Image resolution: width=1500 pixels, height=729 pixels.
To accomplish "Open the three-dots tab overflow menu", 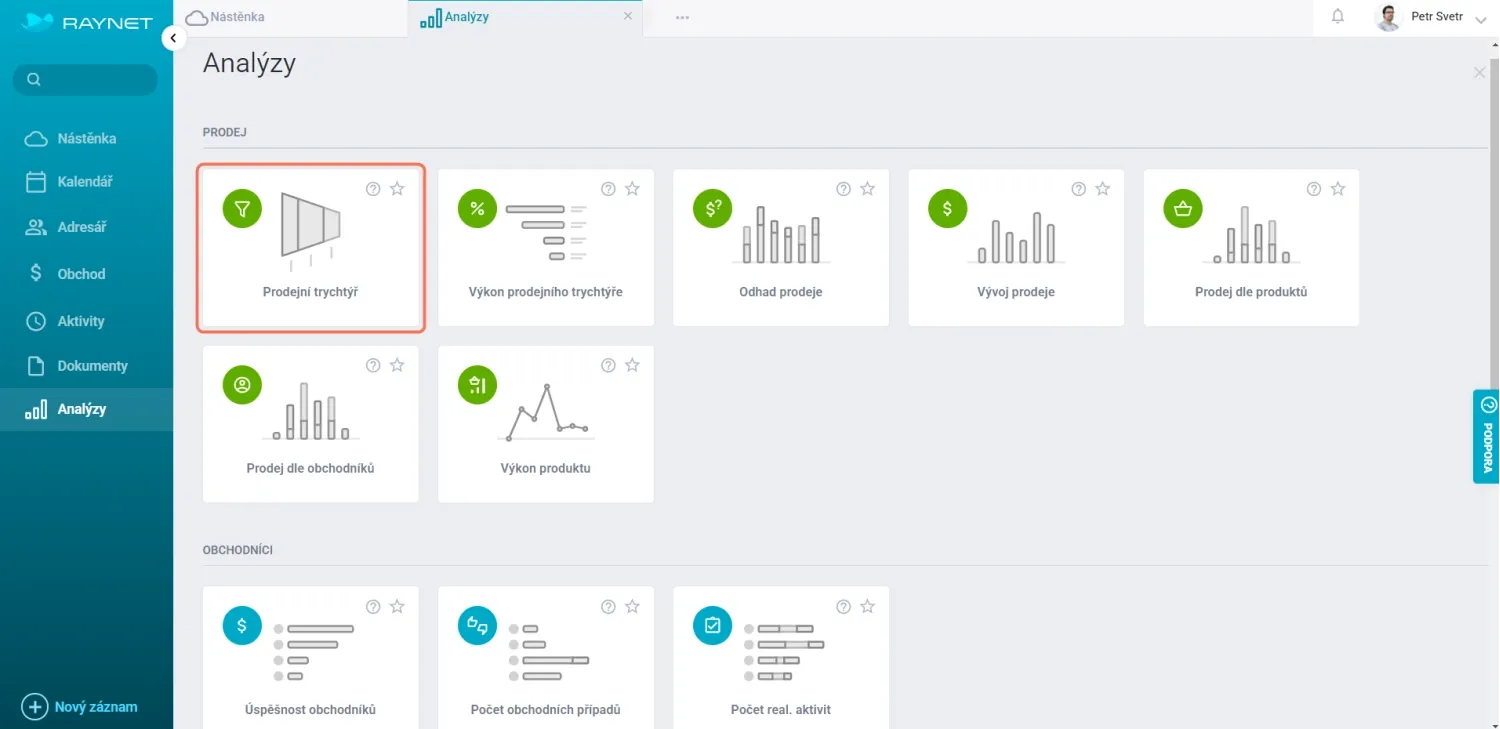I will (x=682, y=18).
